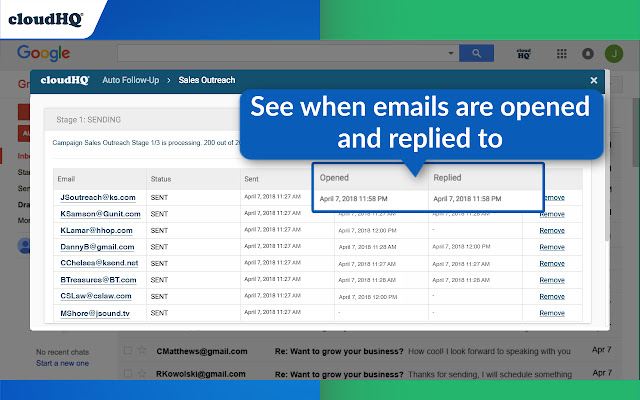Open JSoutreach@ks.com email link

click(98, 198)
